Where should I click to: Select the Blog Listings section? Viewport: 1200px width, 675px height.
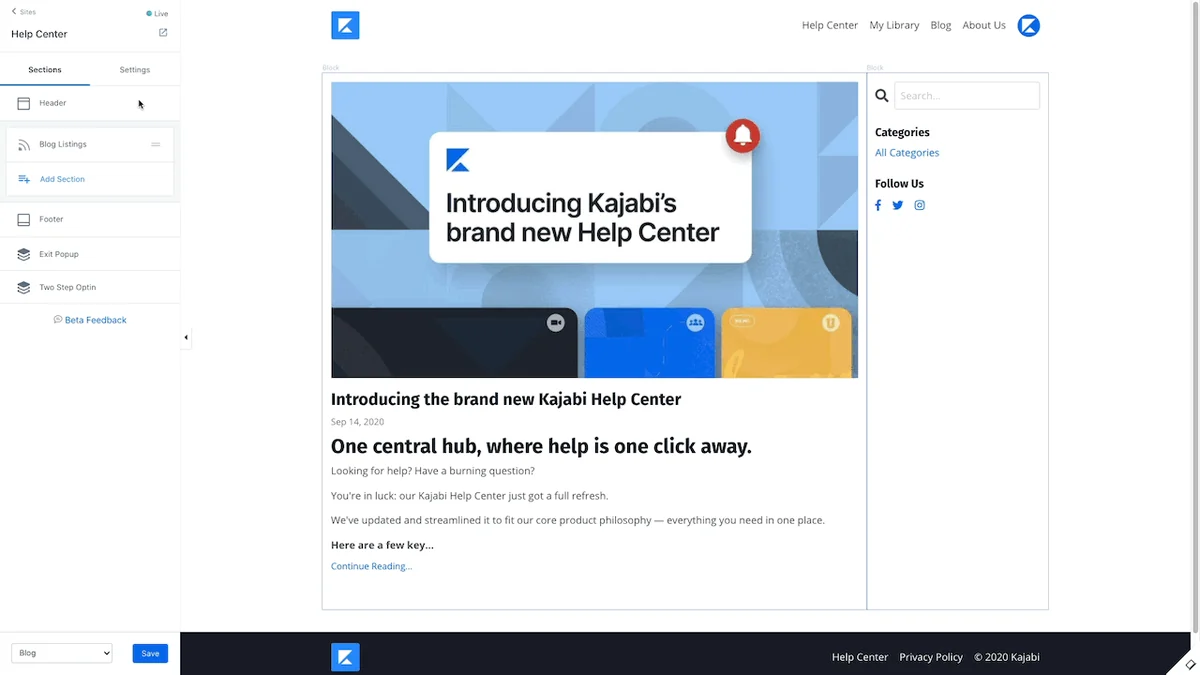click(90, 145)
